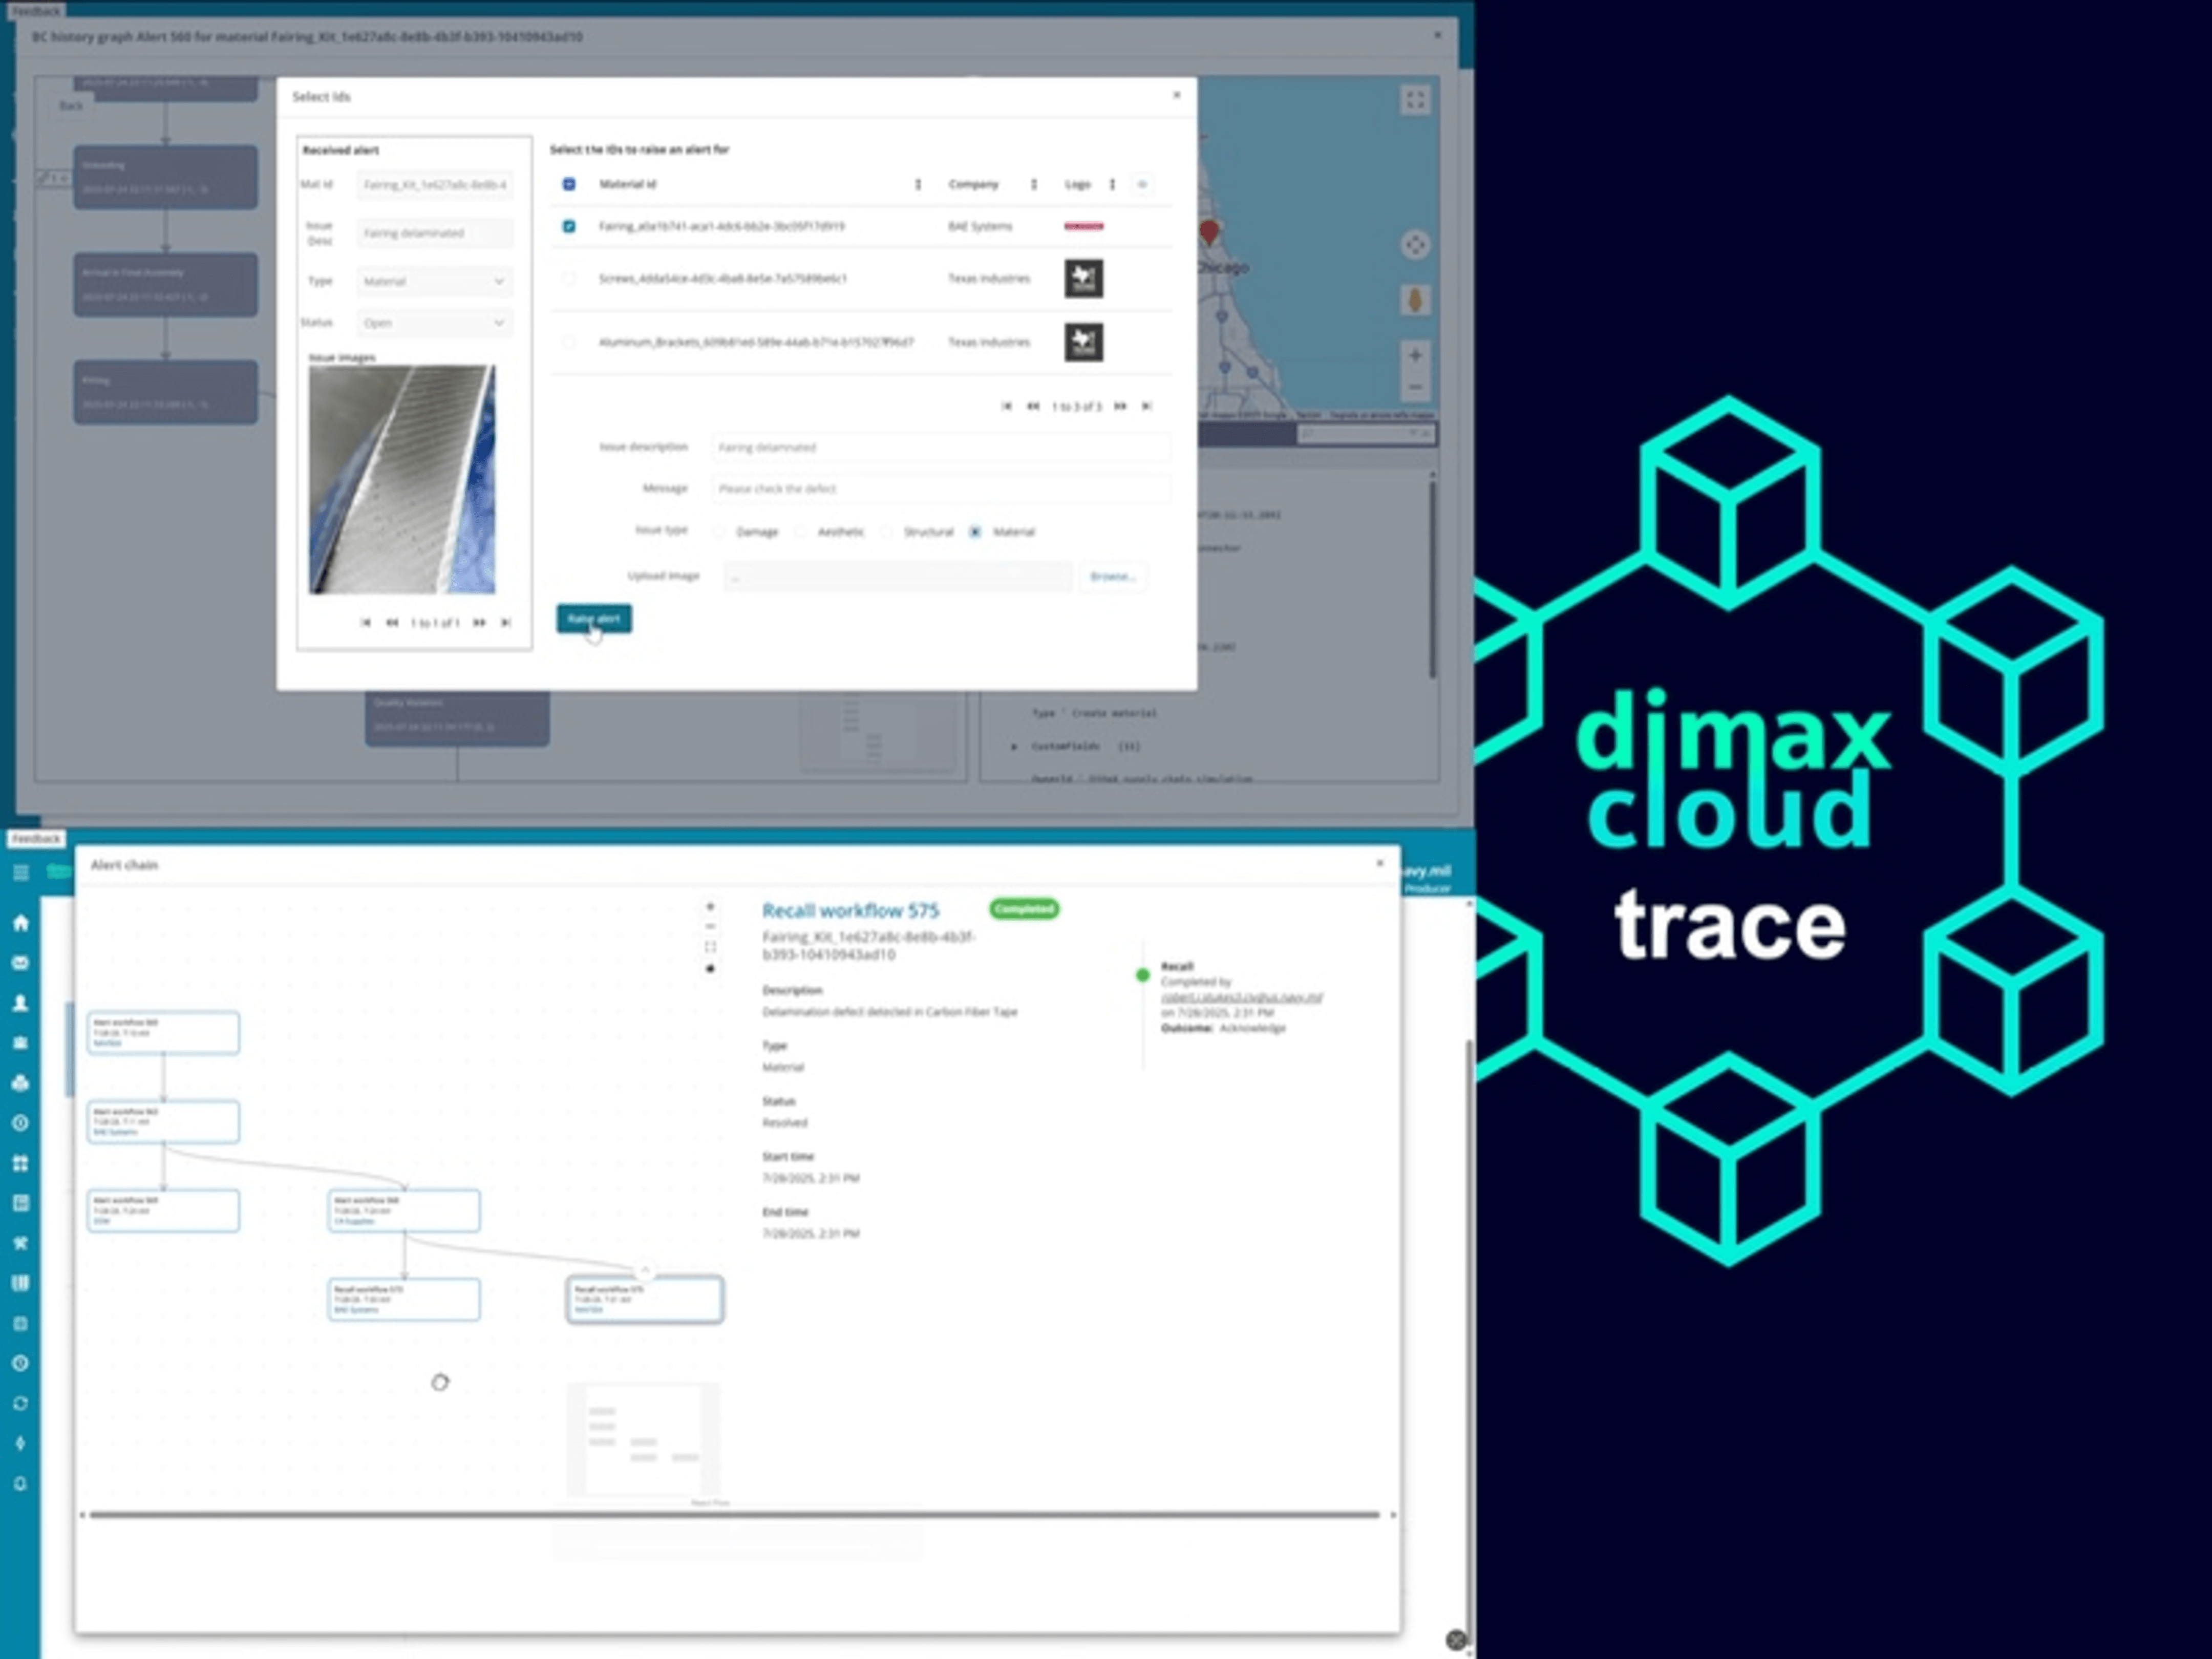This screenshot has width=2212, height=1659.
Task: Click the Mat Id field in Received alert
Action: coord(434,185)
